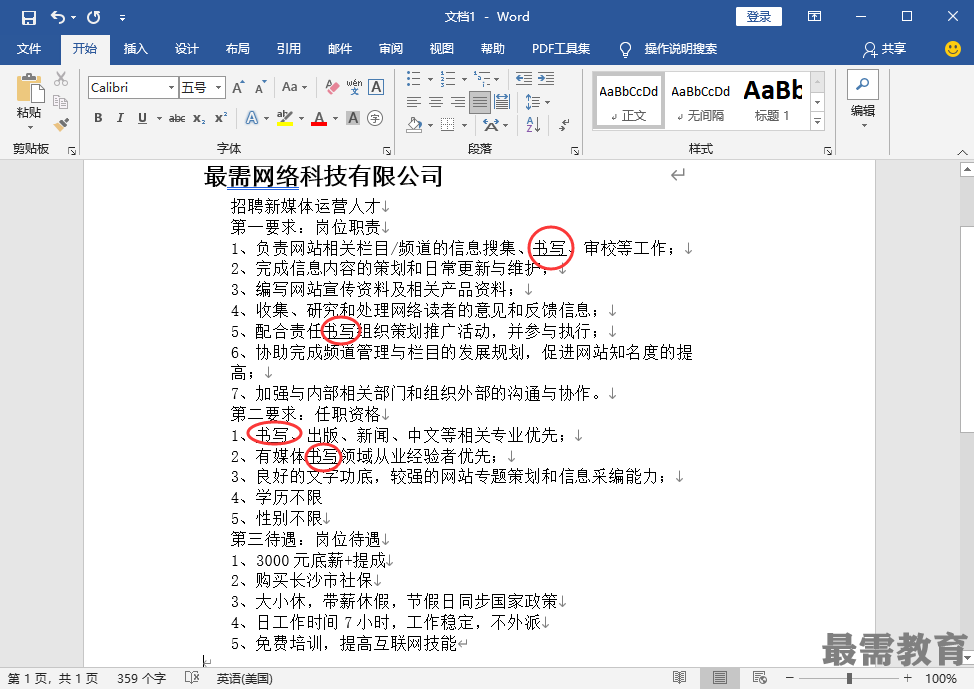Apply distributed alignment
This screenshot has height=689, width=974.
click(x=502, y=102)
